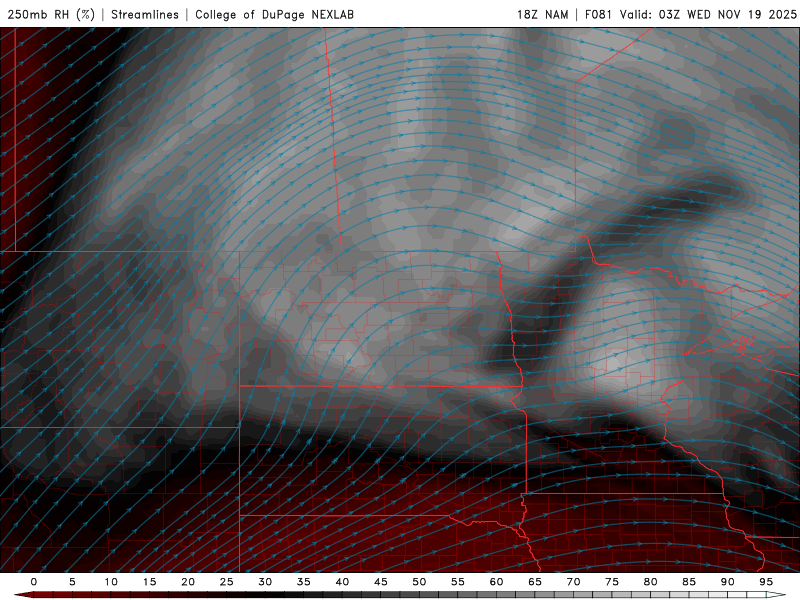Click the "5" value on color scale
The width and height of the screenshot is (800, 600).
click(x=72, y=582)
